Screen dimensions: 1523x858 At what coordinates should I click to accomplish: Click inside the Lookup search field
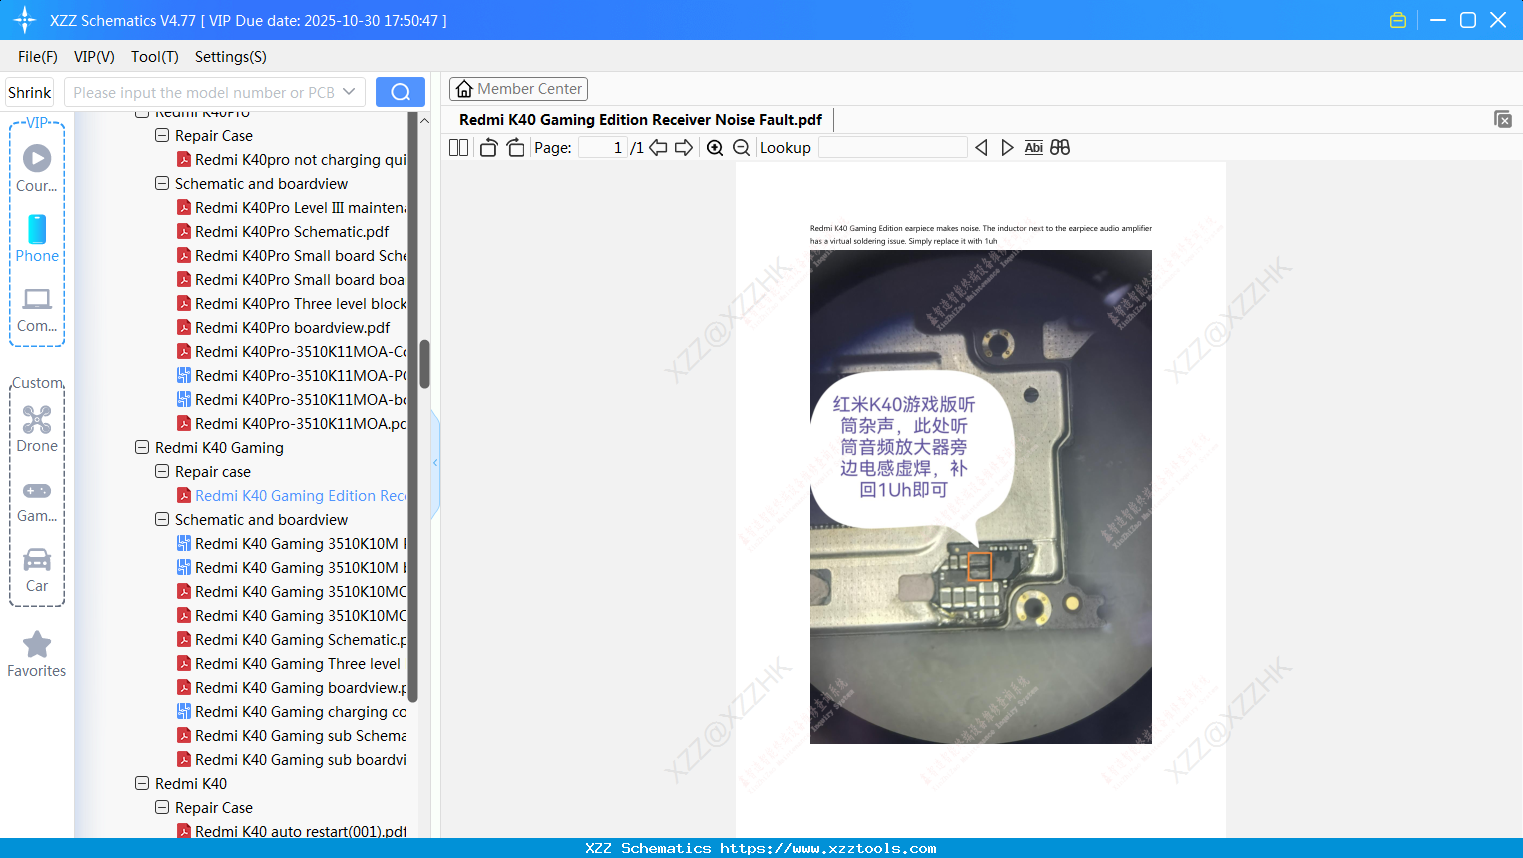coord(892,147)
